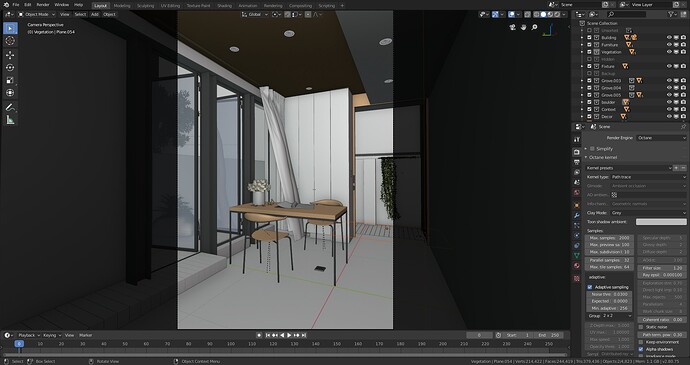
Task: Activate the Transform tool
Action: coord(11,92)
